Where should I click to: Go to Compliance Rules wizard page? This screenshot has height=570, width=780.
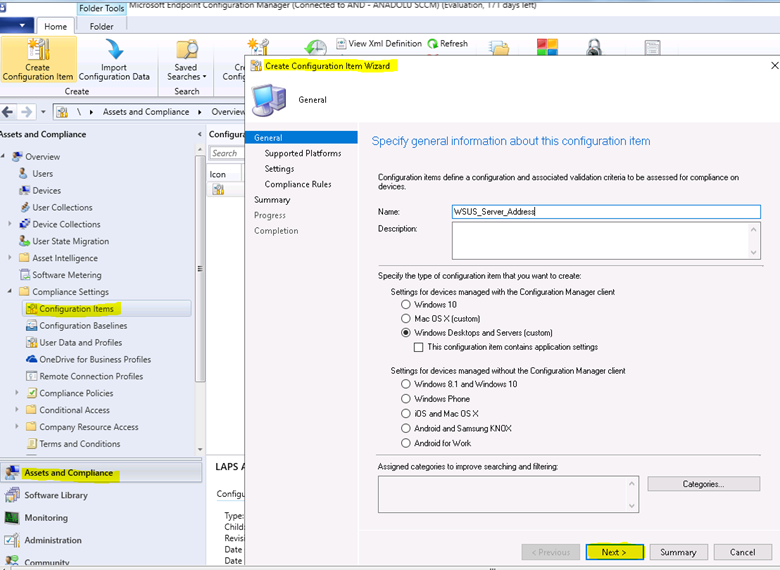click(298, 184)
